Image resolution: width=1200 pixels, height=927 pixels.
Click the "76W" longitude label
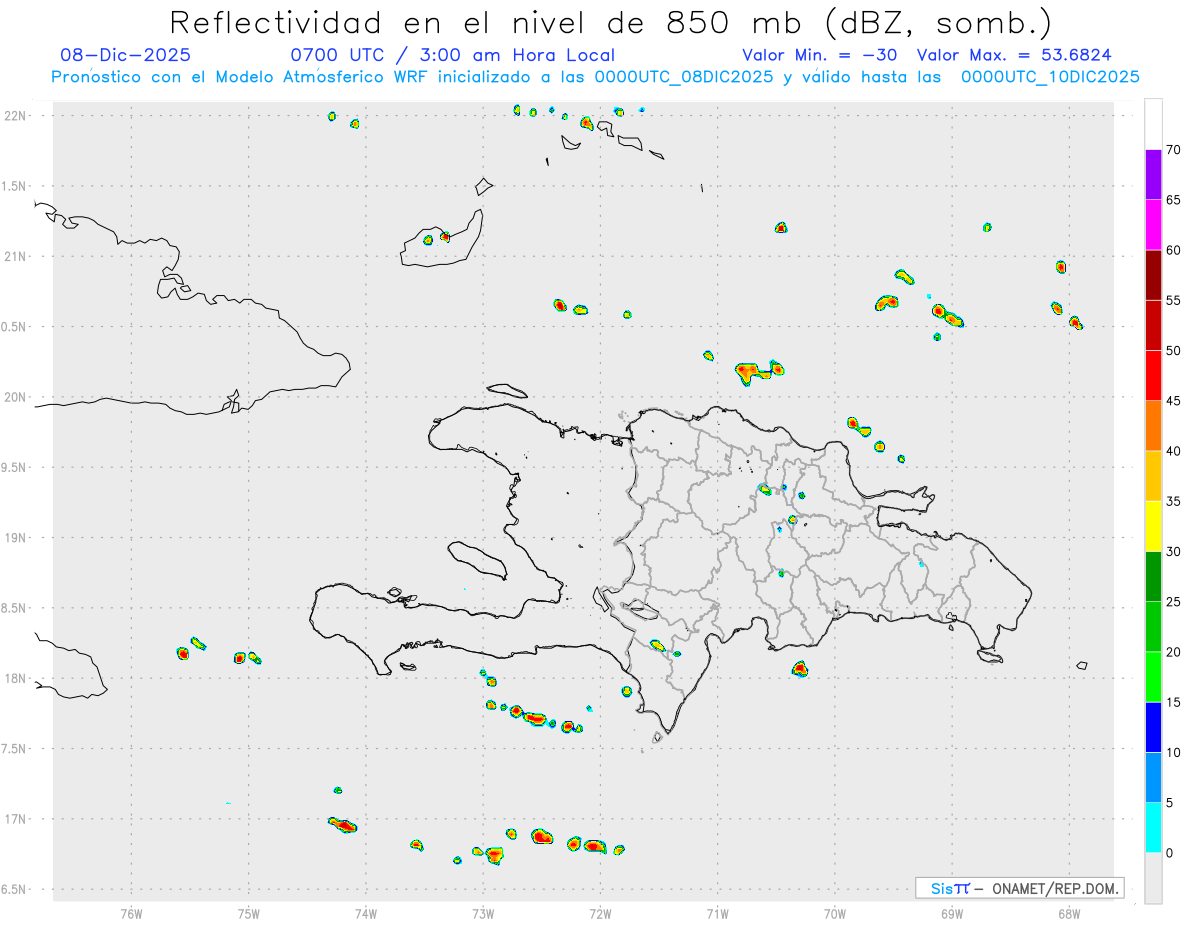pyautogui.click(x=131, y=912)
